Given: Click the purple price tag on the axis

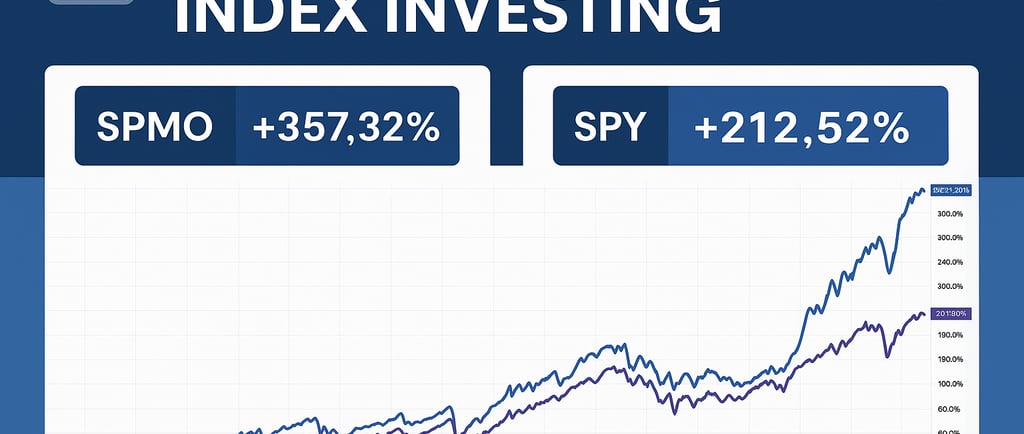Looking at the screenshot, I should point(951,314).
